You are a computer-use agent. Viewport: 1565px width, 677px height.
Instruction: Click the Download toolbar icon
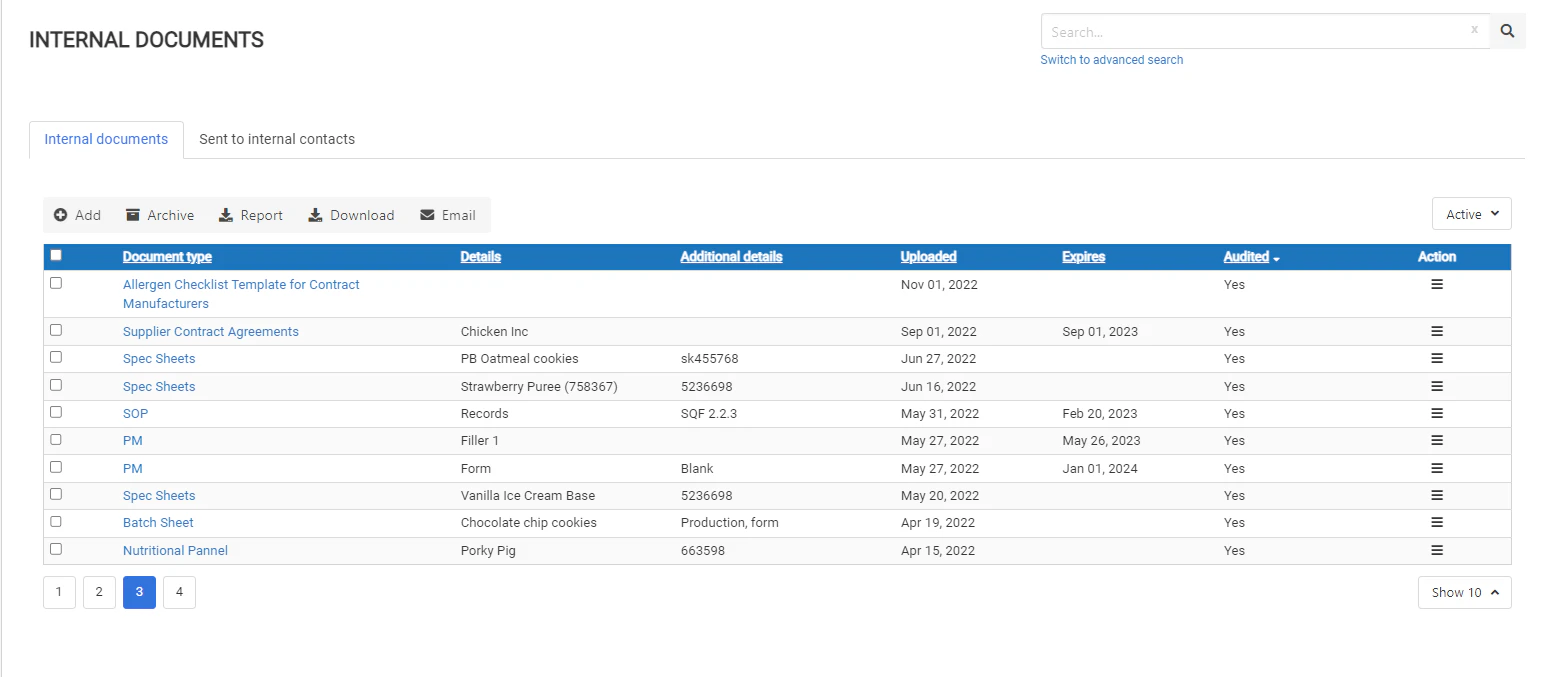[x=318, y=215]
